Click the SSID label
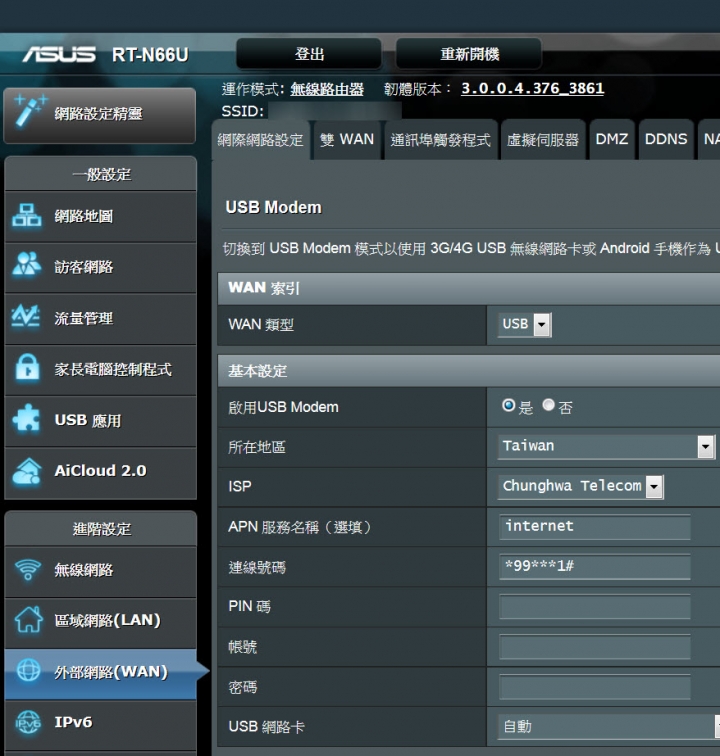 pos(243,111)
